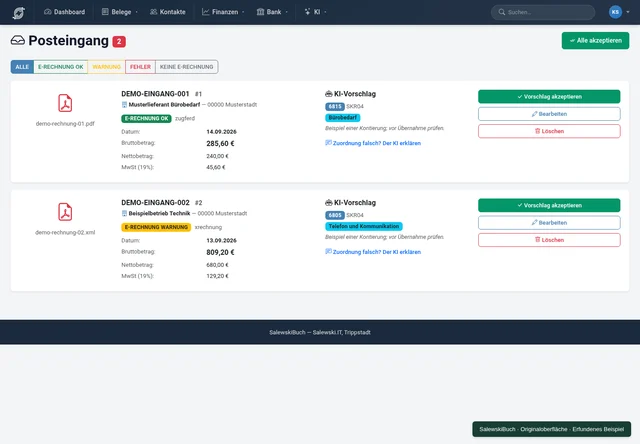
Task: Open the KS user avatar menu
Action: pyautogui.click(x=615, y=12)
